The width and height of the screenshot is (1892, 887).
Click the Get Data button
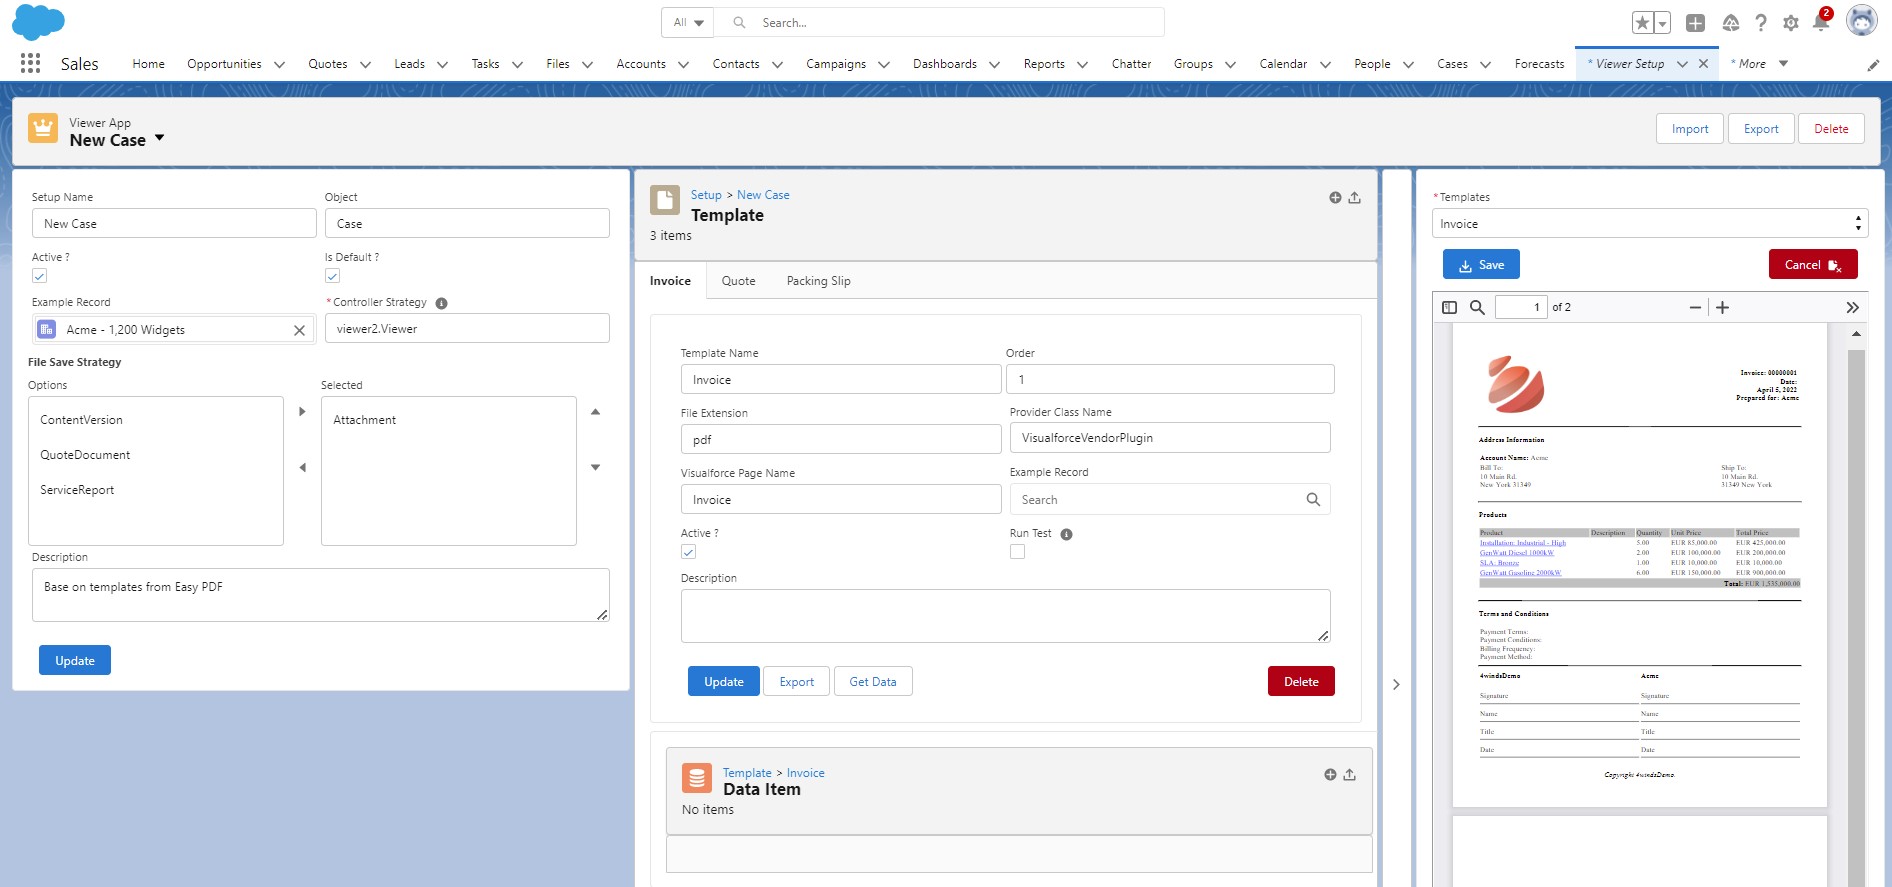coord(873,682)
